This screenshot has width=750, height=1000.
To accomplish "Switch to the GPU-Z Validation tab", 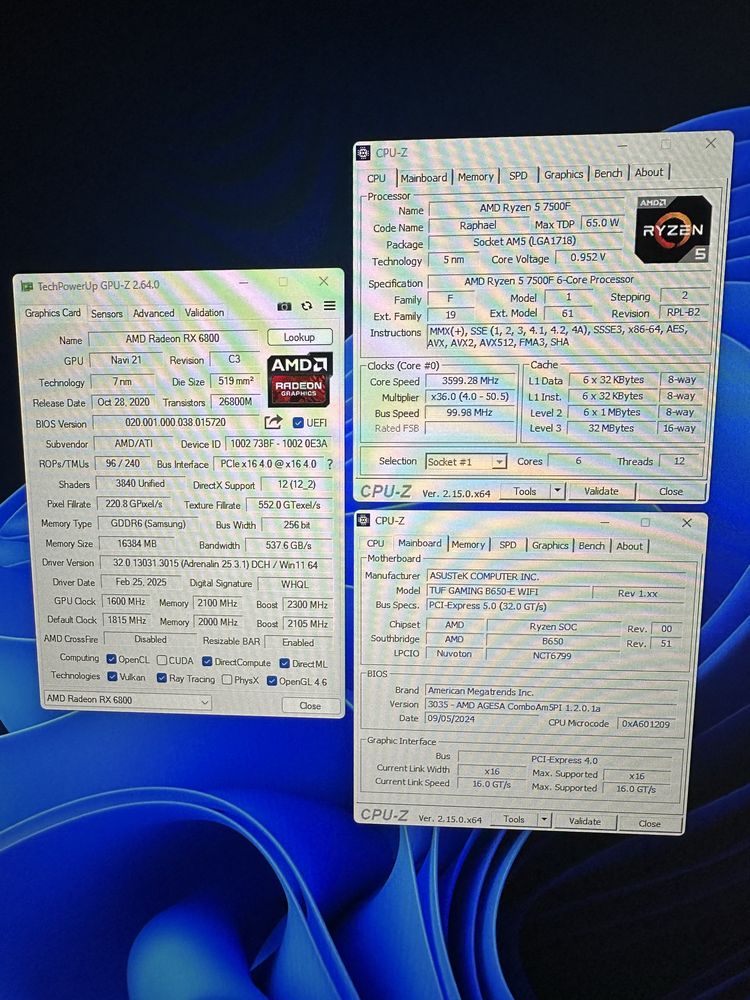I will point(204,312).
